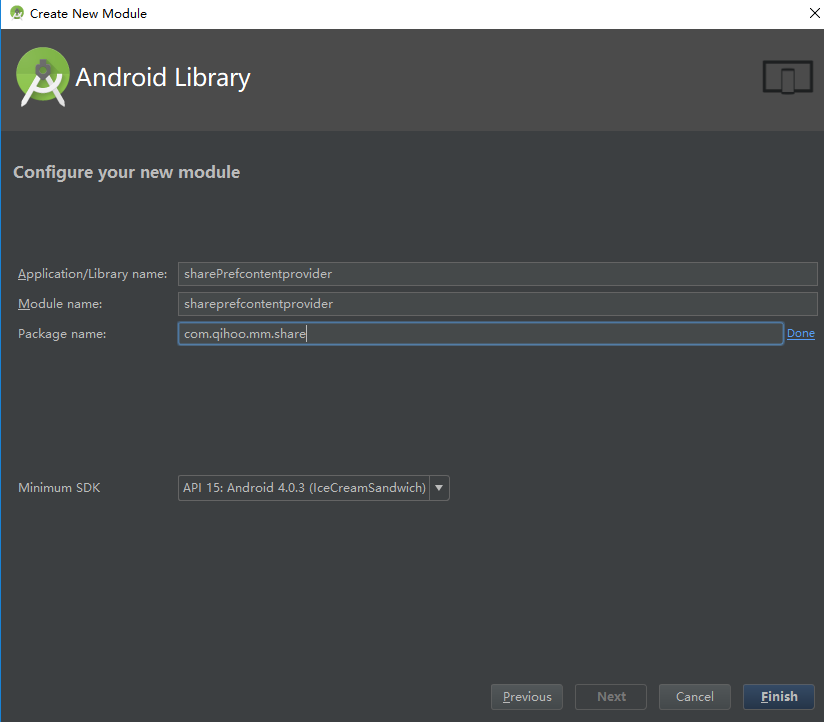Click the 'Module name:' label

click(x=60, y=304)
